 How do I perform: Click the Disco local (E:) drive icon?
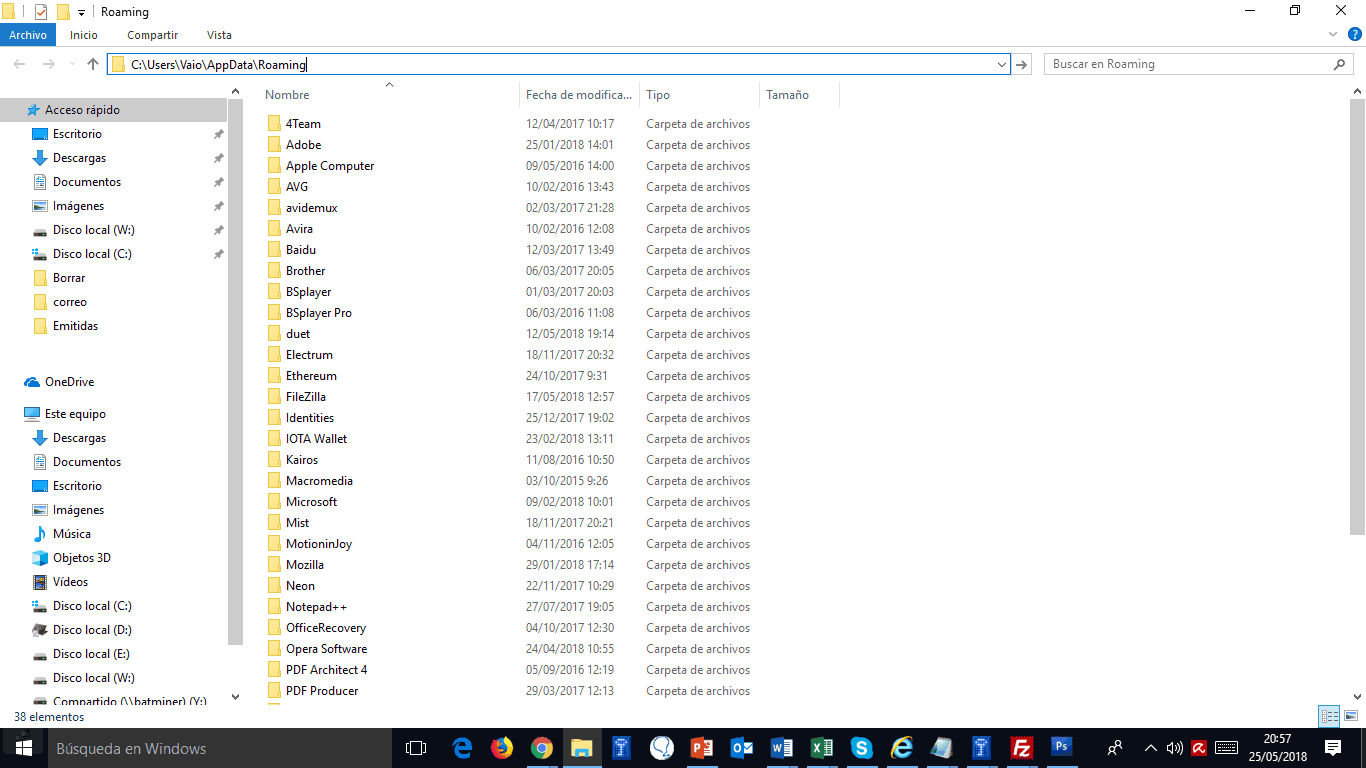(40, 654)
